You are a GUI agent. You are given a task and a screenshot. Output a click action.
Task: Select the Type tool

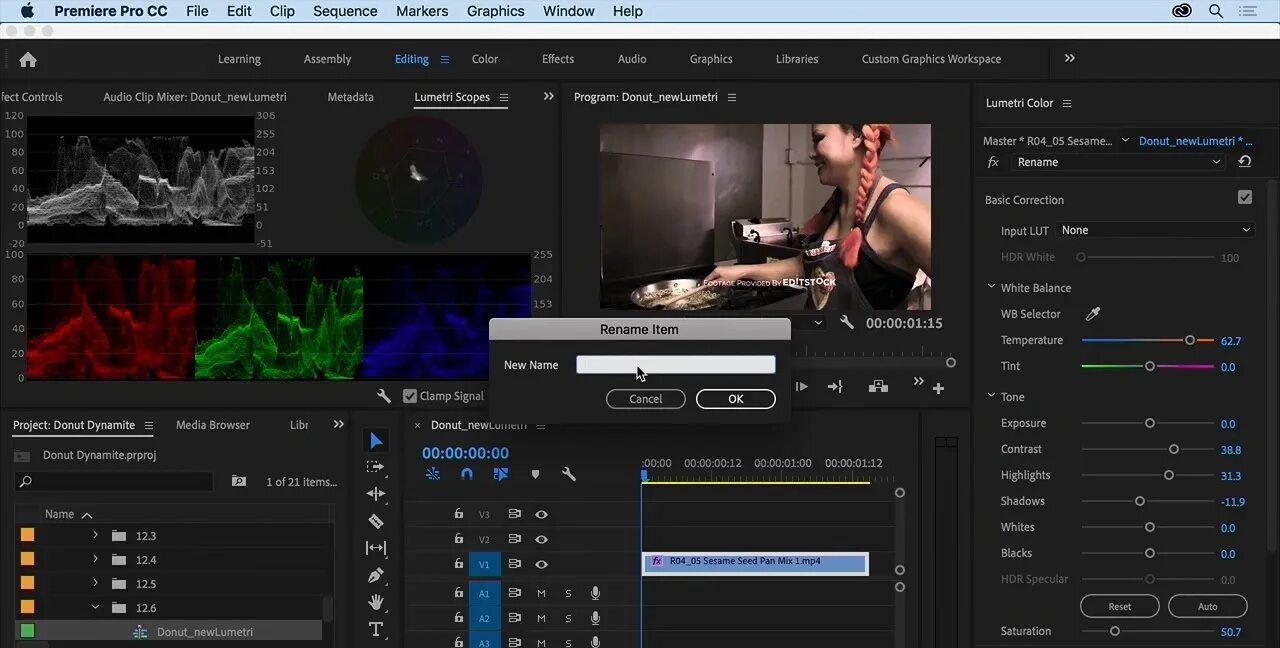coord(376,629)
